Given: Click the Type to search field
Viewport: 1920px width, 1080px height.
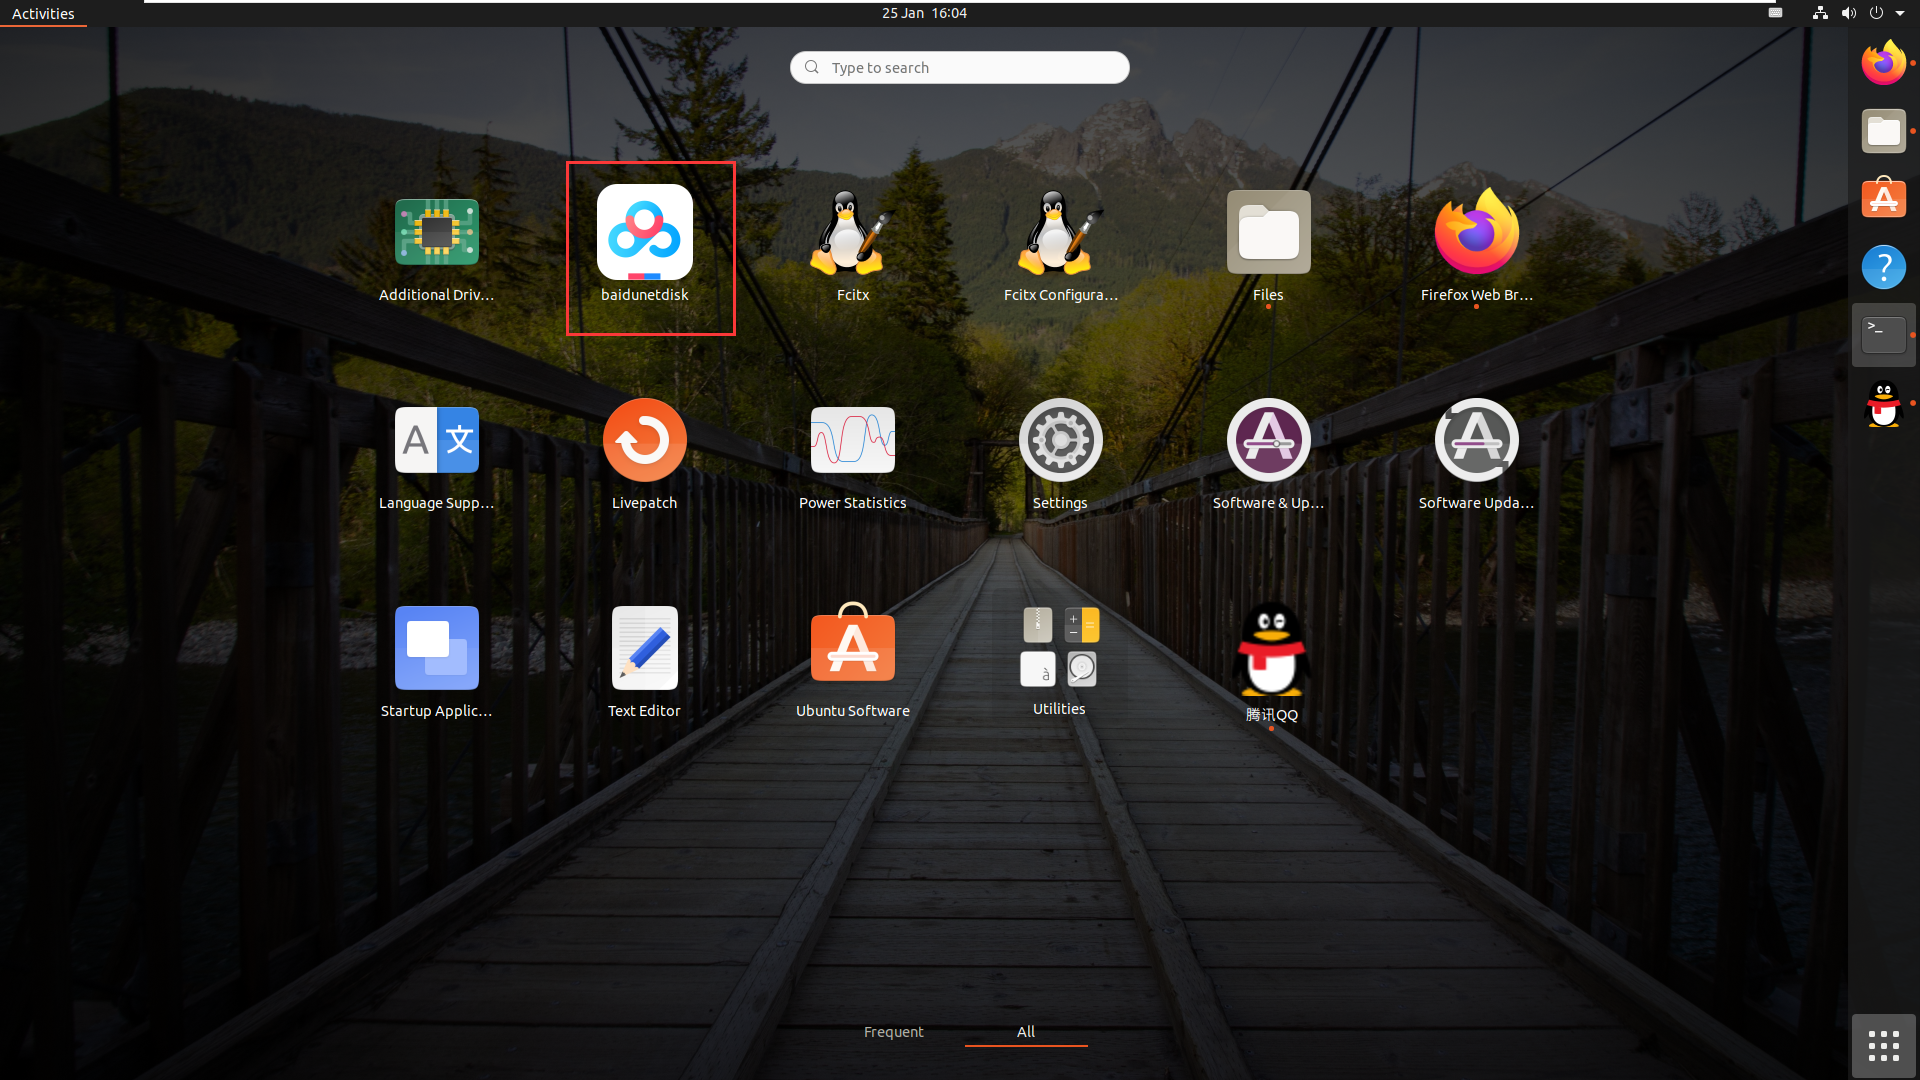Looking at the screenshot, I should pos(960,67).
